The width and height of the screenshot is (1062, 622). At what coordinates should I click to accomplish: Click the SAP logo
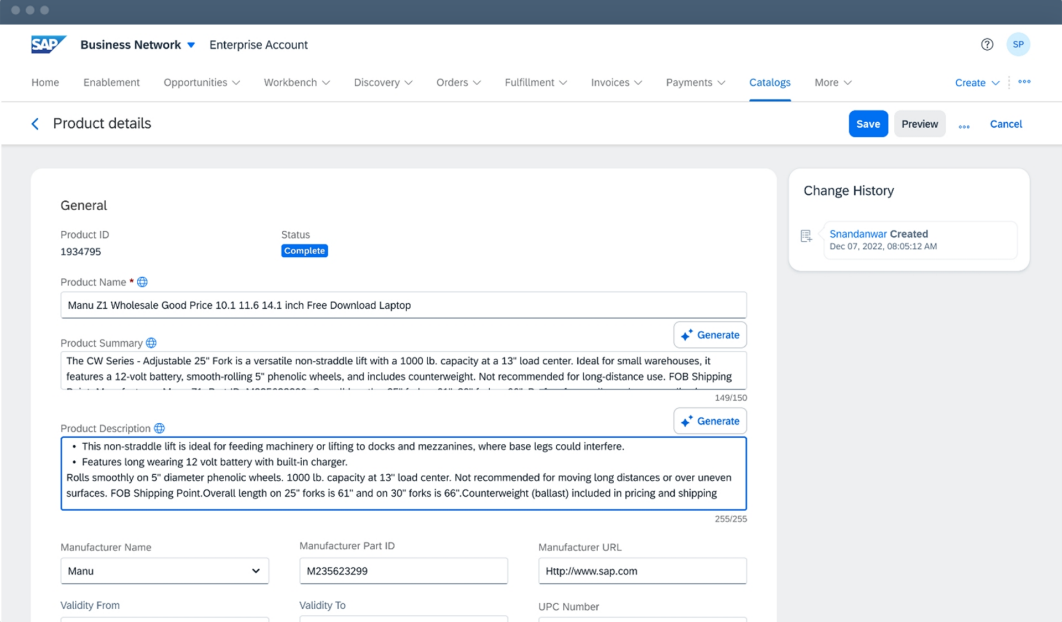[48, 45]
